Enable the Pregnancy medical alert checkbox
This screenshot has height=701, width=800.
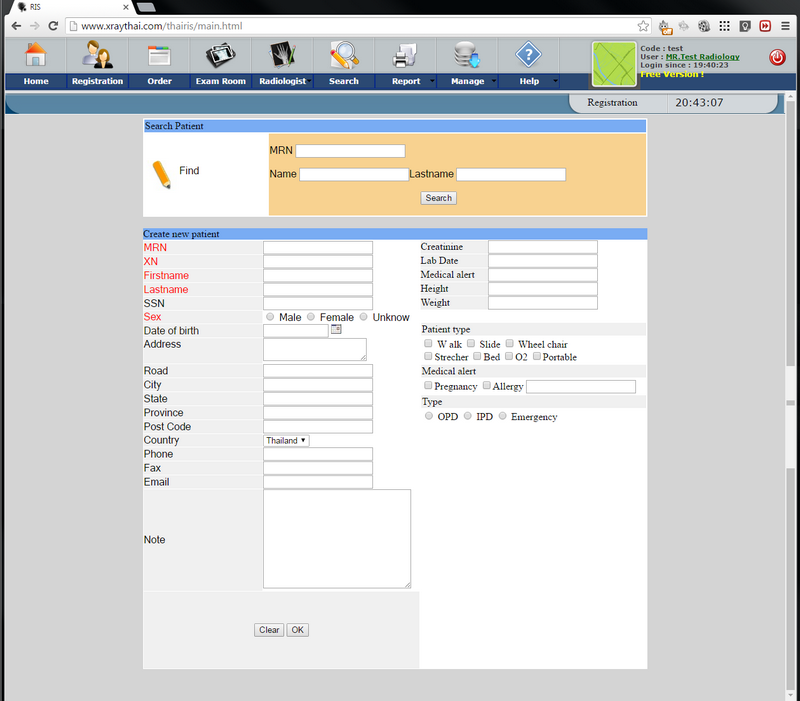(429, 386)
